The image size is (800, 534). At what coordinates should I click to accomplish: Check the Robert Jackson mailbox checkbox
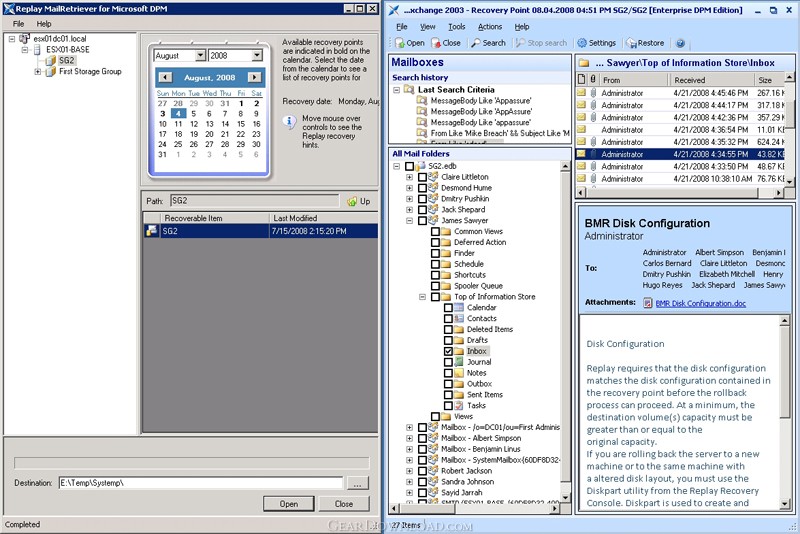(422, 471)
